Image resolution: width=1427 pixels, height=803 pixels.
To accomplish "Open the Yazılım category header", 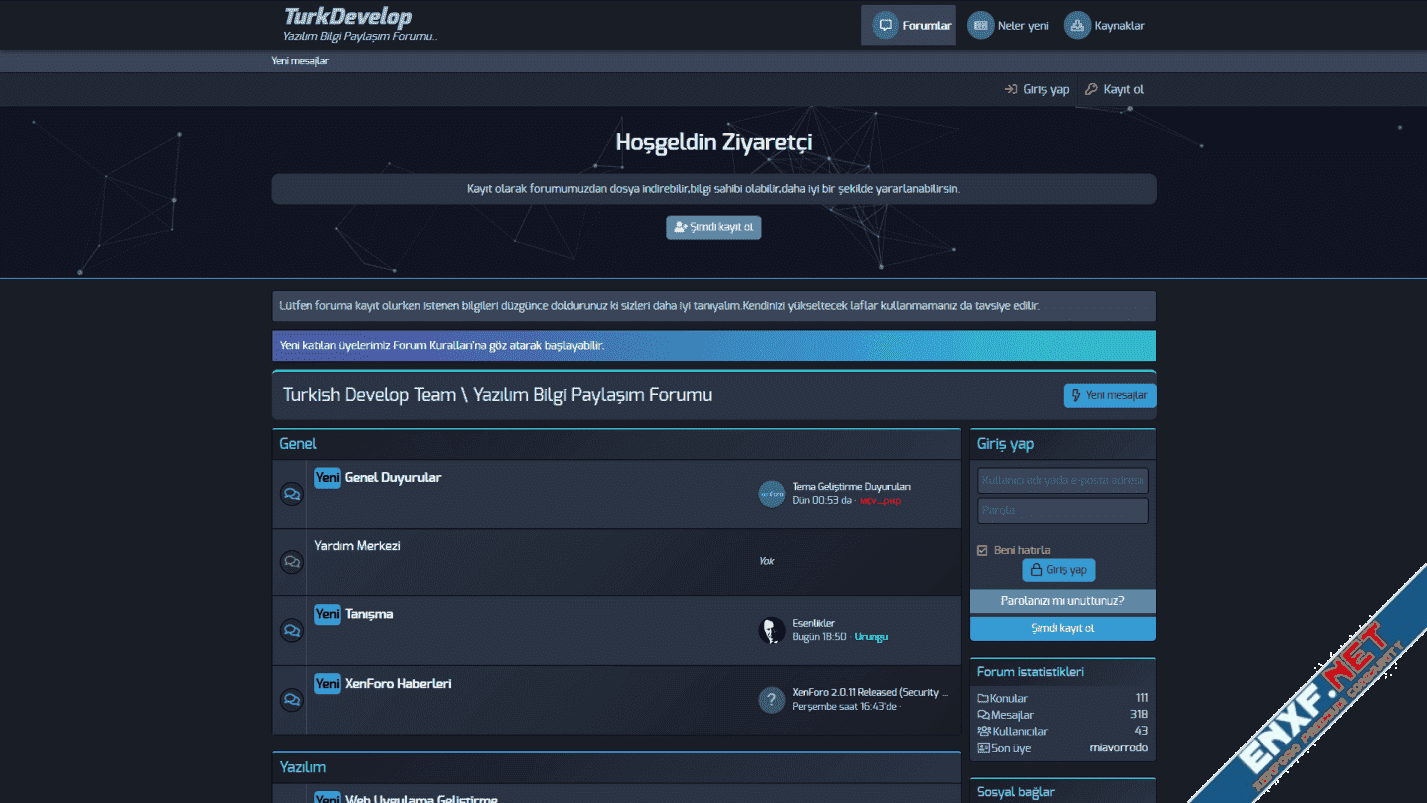I will coord(302,767).
